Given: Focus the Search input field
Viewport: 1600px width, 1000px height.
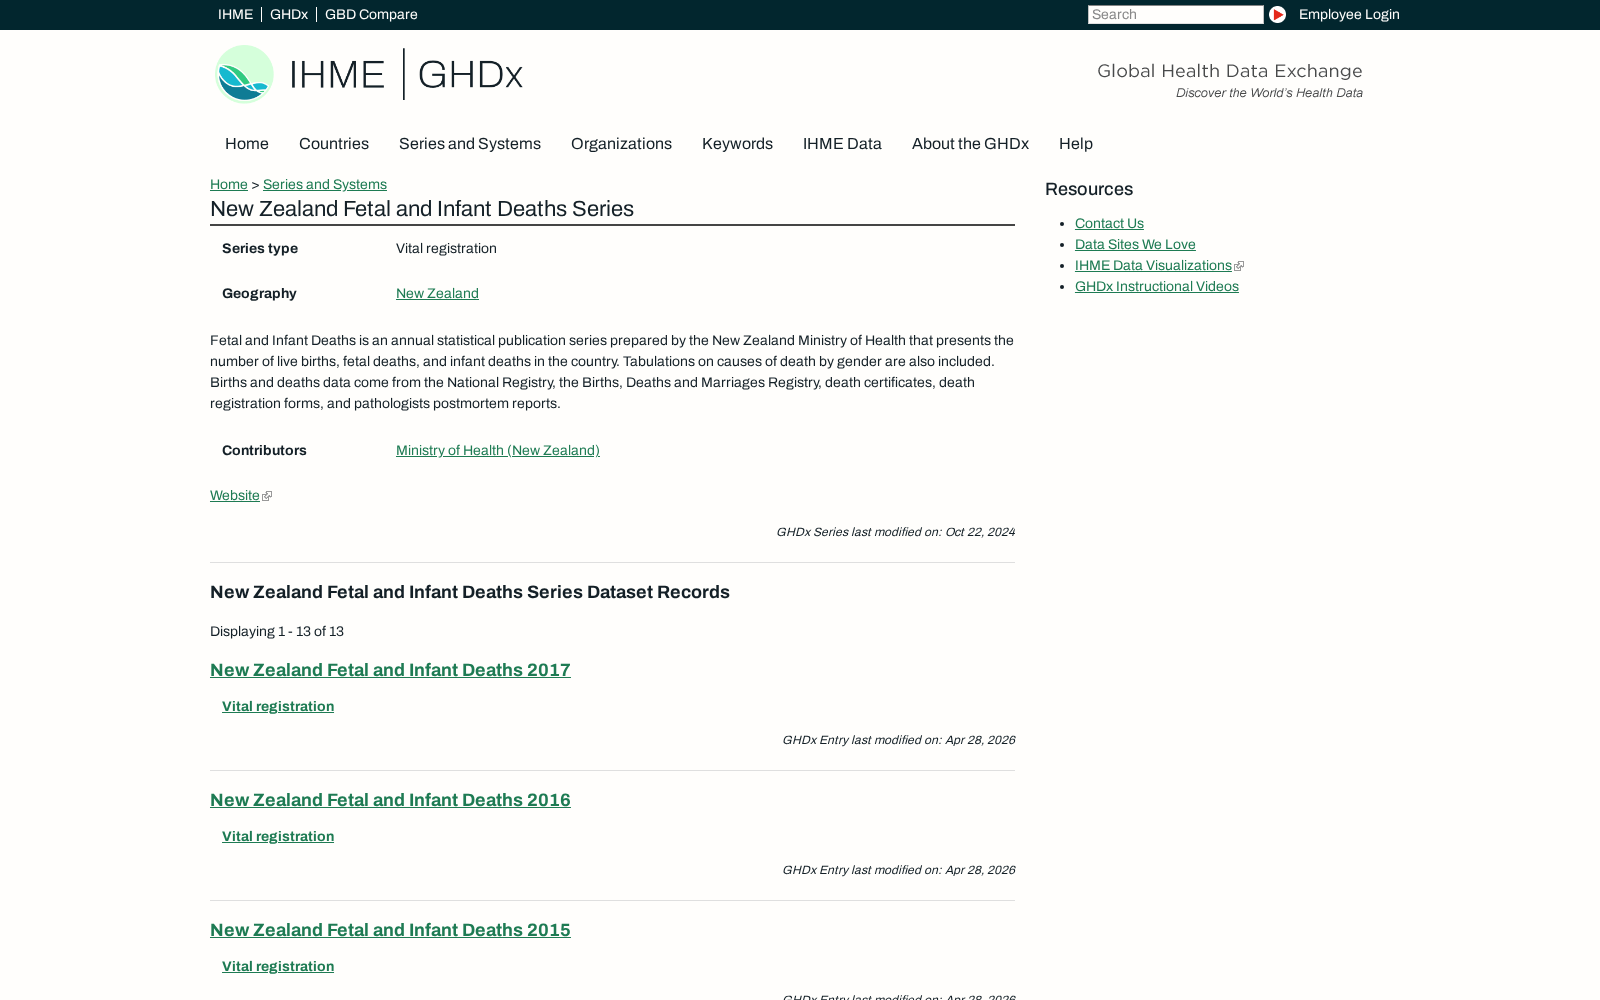Looking at the screenshot, I should pos(1176,14).
